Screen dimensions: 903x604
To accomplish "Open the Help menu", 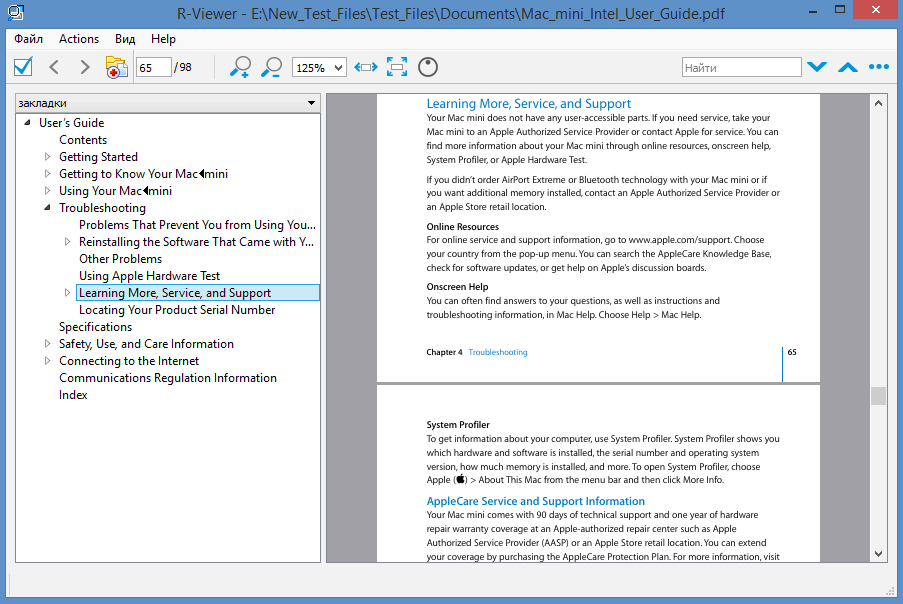I will pyautogui.click(x=163, y=39).
